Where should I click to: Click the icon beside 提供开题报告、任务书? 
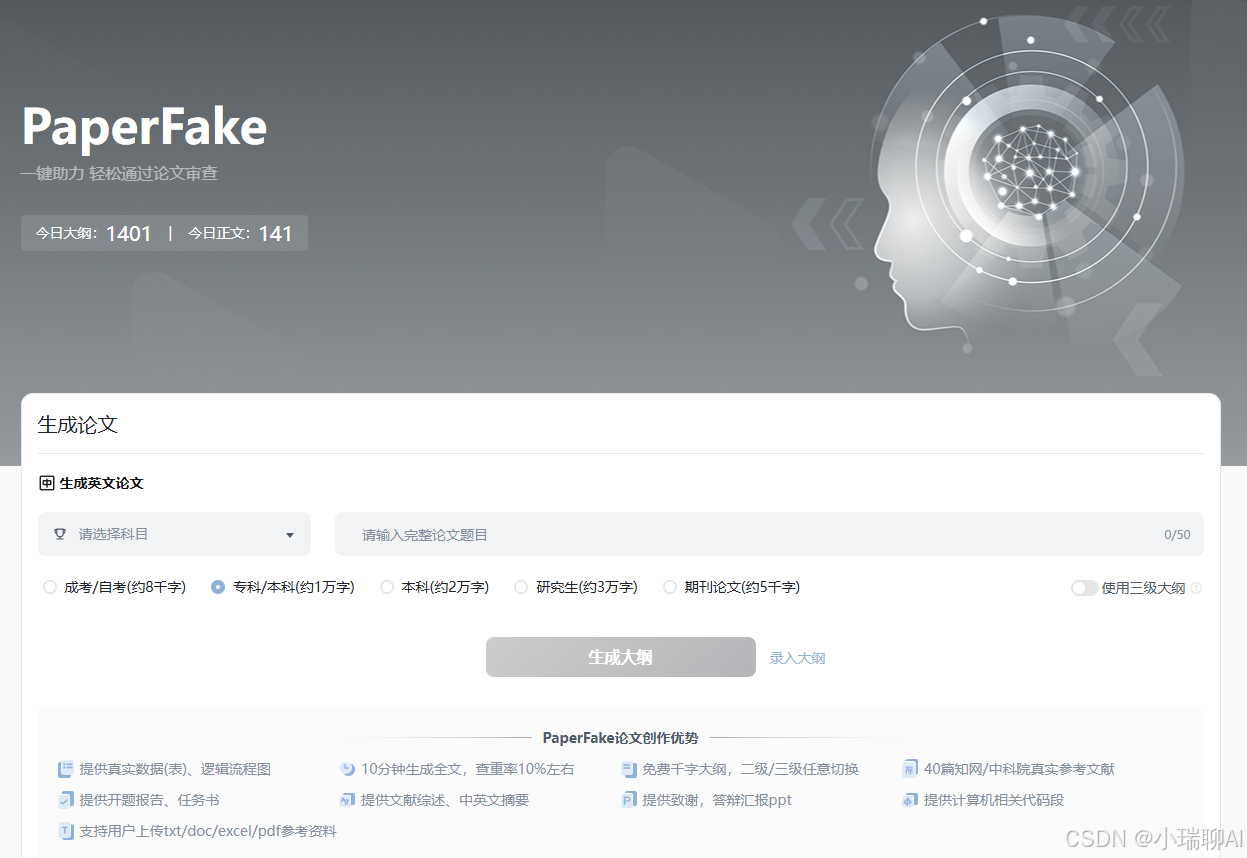tap(66, 800)
